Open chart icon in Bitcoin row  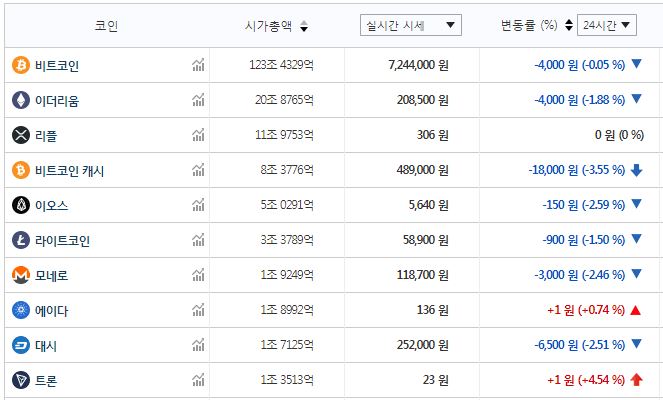click(x=198, y=65)
